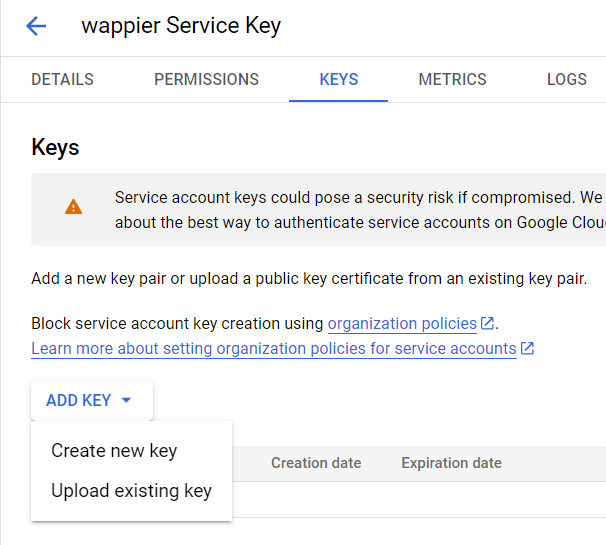This screenshot has width=606, height=545.
Task: View the METRICS tab
Action: pos(452,79)
